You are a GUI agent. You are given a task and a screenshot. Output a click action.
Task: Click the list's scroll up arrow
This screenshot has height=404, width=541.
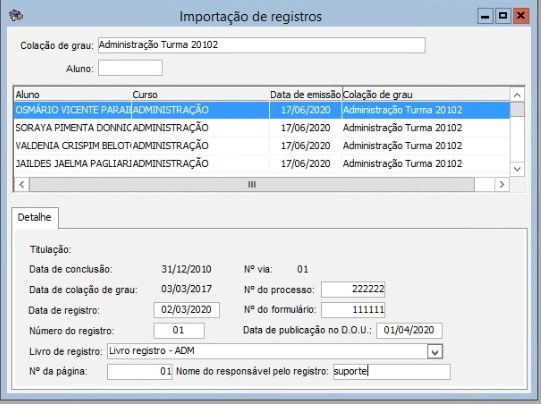point(517,95)
